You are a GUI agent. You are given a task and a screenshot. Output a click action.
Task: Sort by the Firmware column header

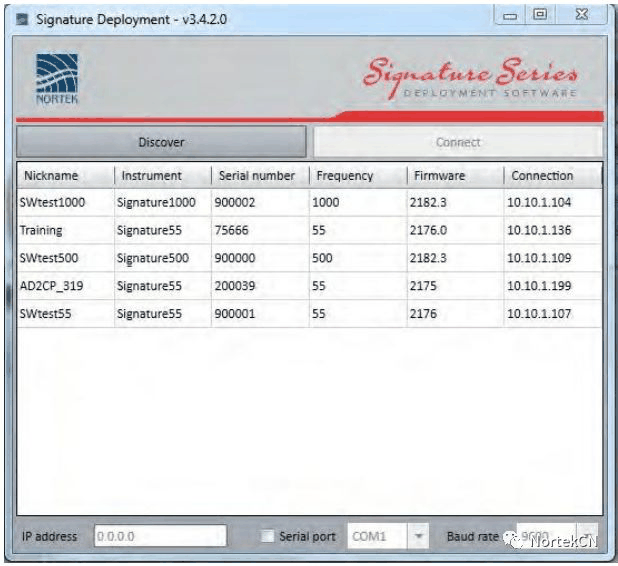pos(439,176)
